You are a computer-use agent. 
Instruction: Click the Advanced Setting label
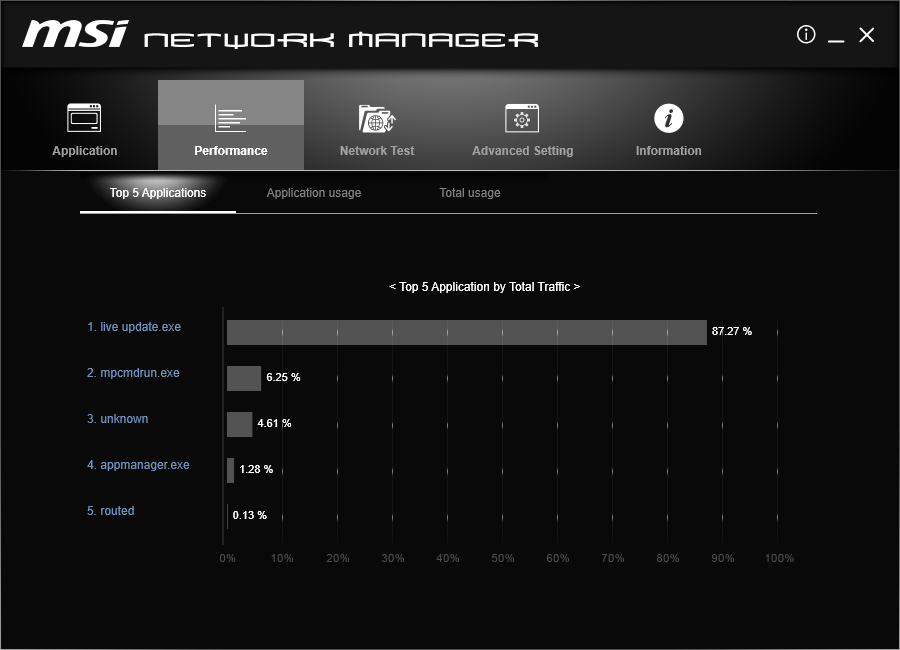pos(522,150)
